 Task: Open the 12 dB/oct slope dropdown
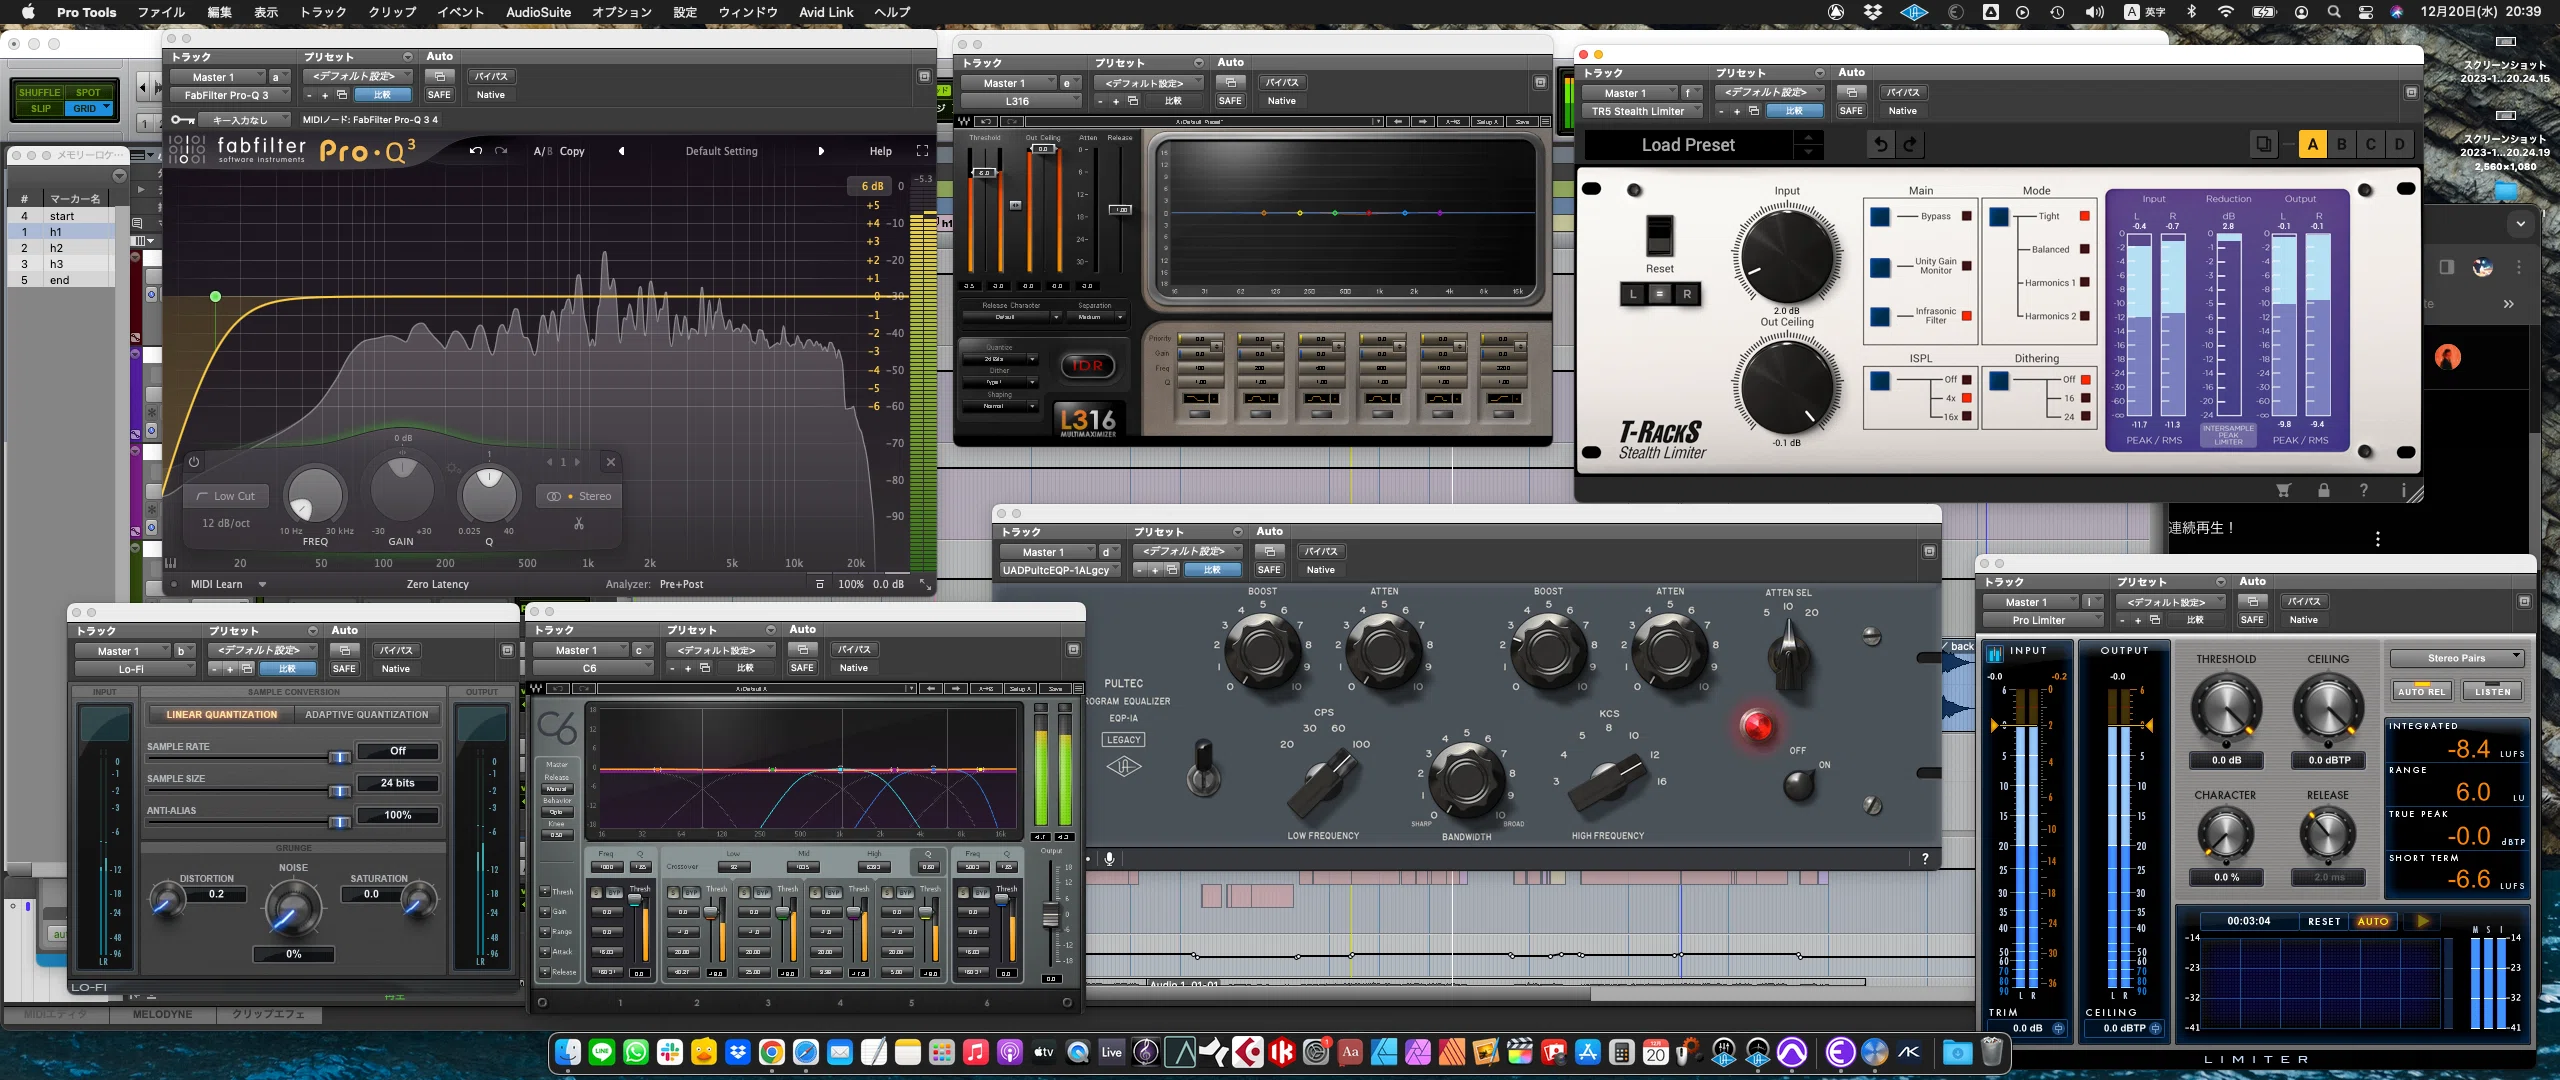click(226, 523)
